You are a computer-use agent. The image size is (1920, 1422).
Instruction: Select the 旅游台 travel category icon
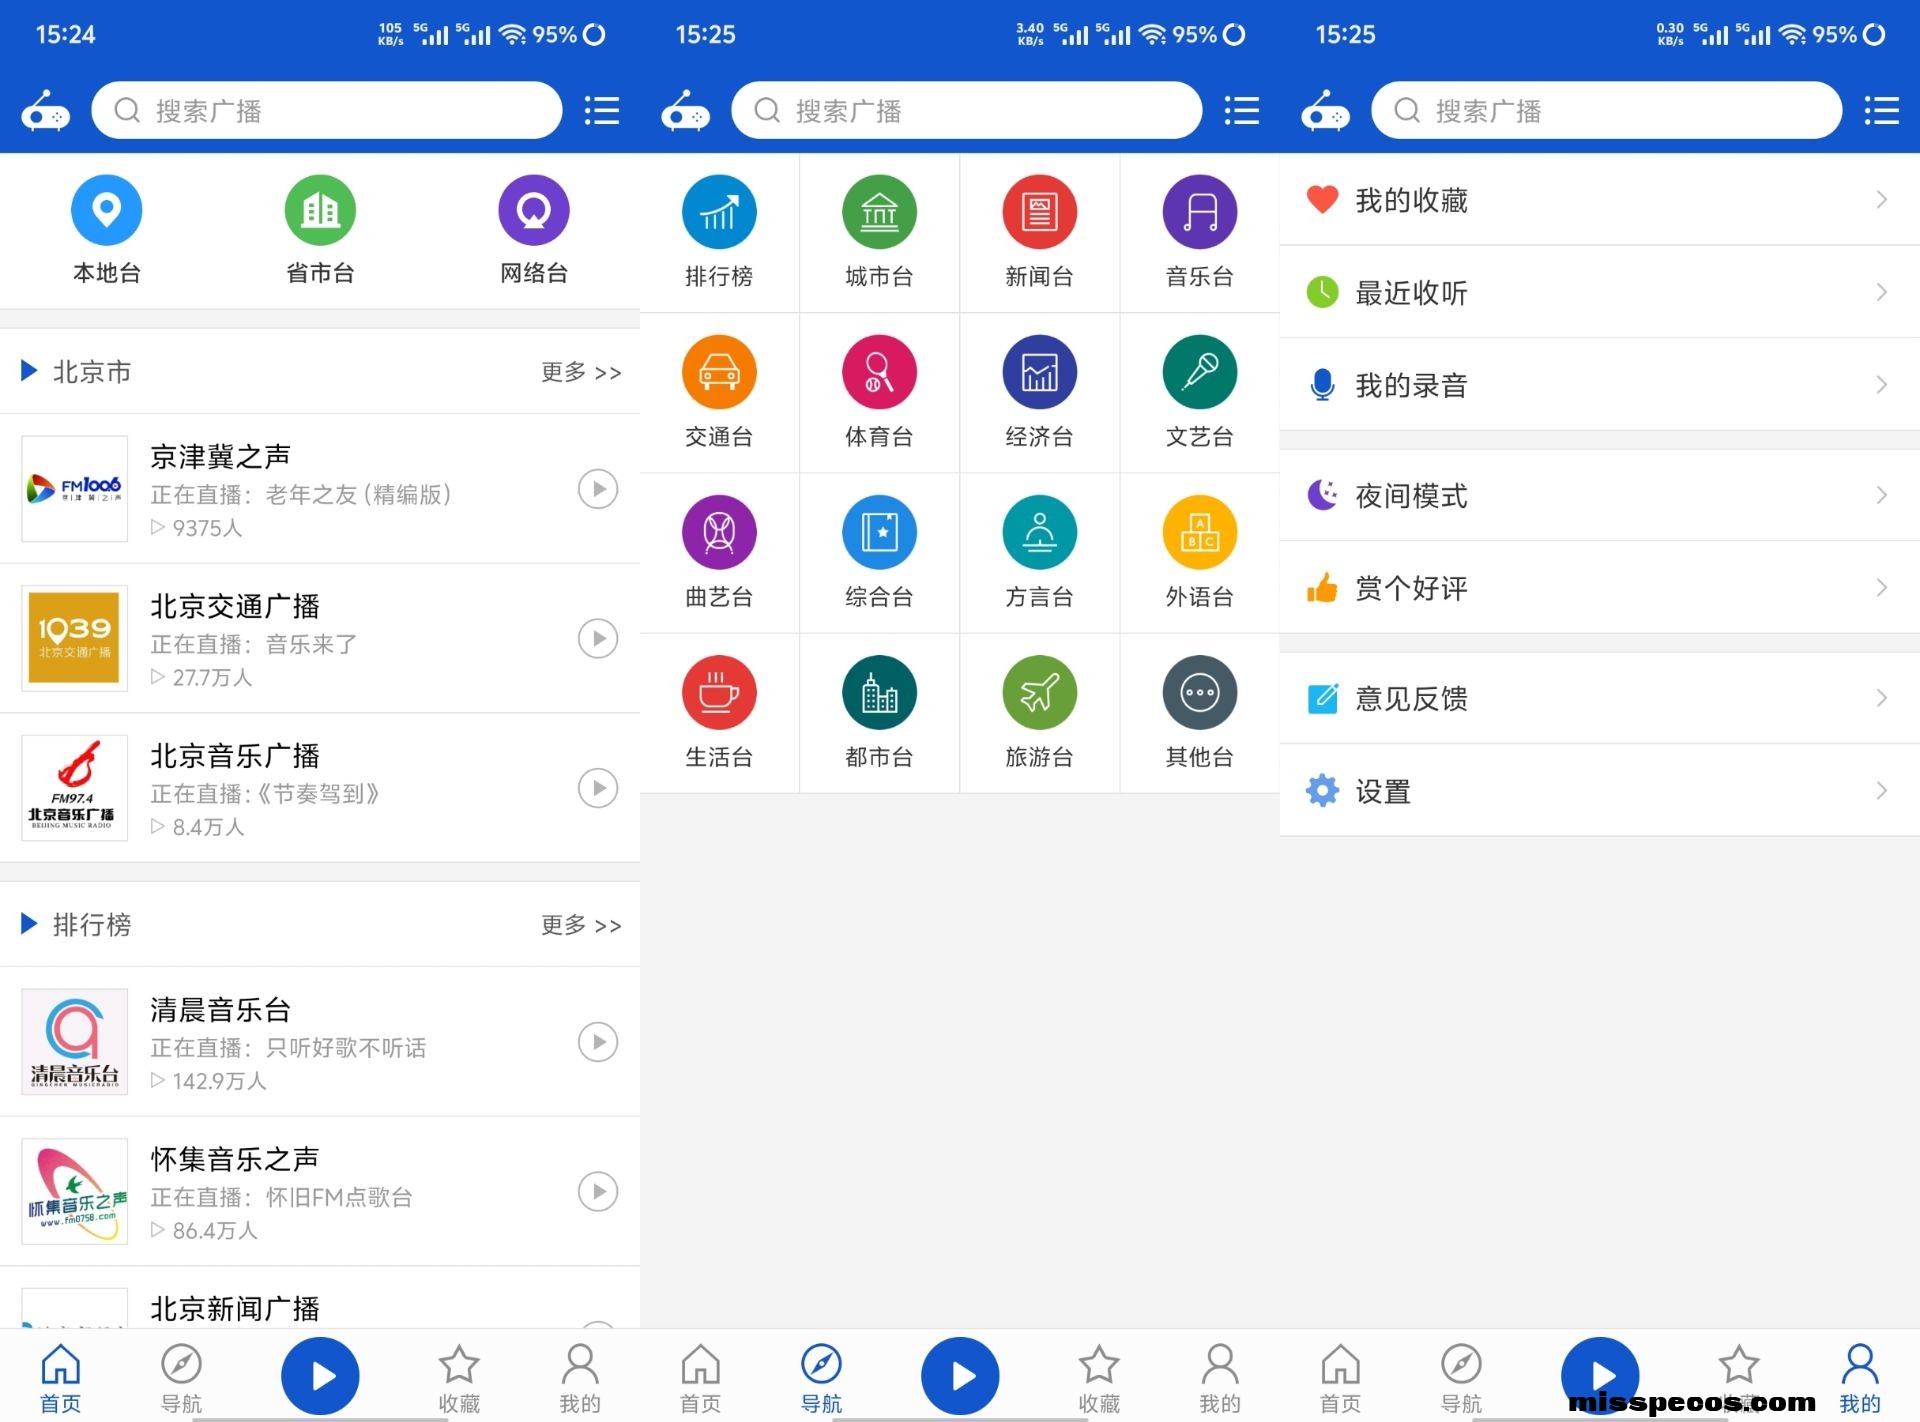[1039, 692]
